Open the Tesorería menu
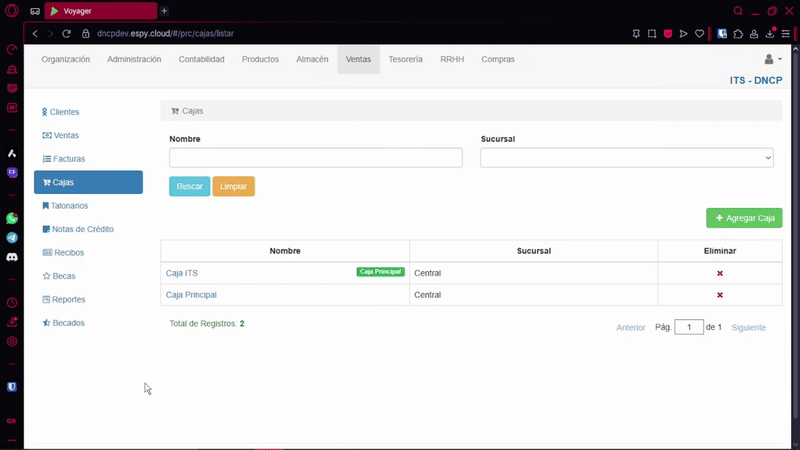Viewport: 800px width, 450px height. pyautogui.click(x=405, y=60)
